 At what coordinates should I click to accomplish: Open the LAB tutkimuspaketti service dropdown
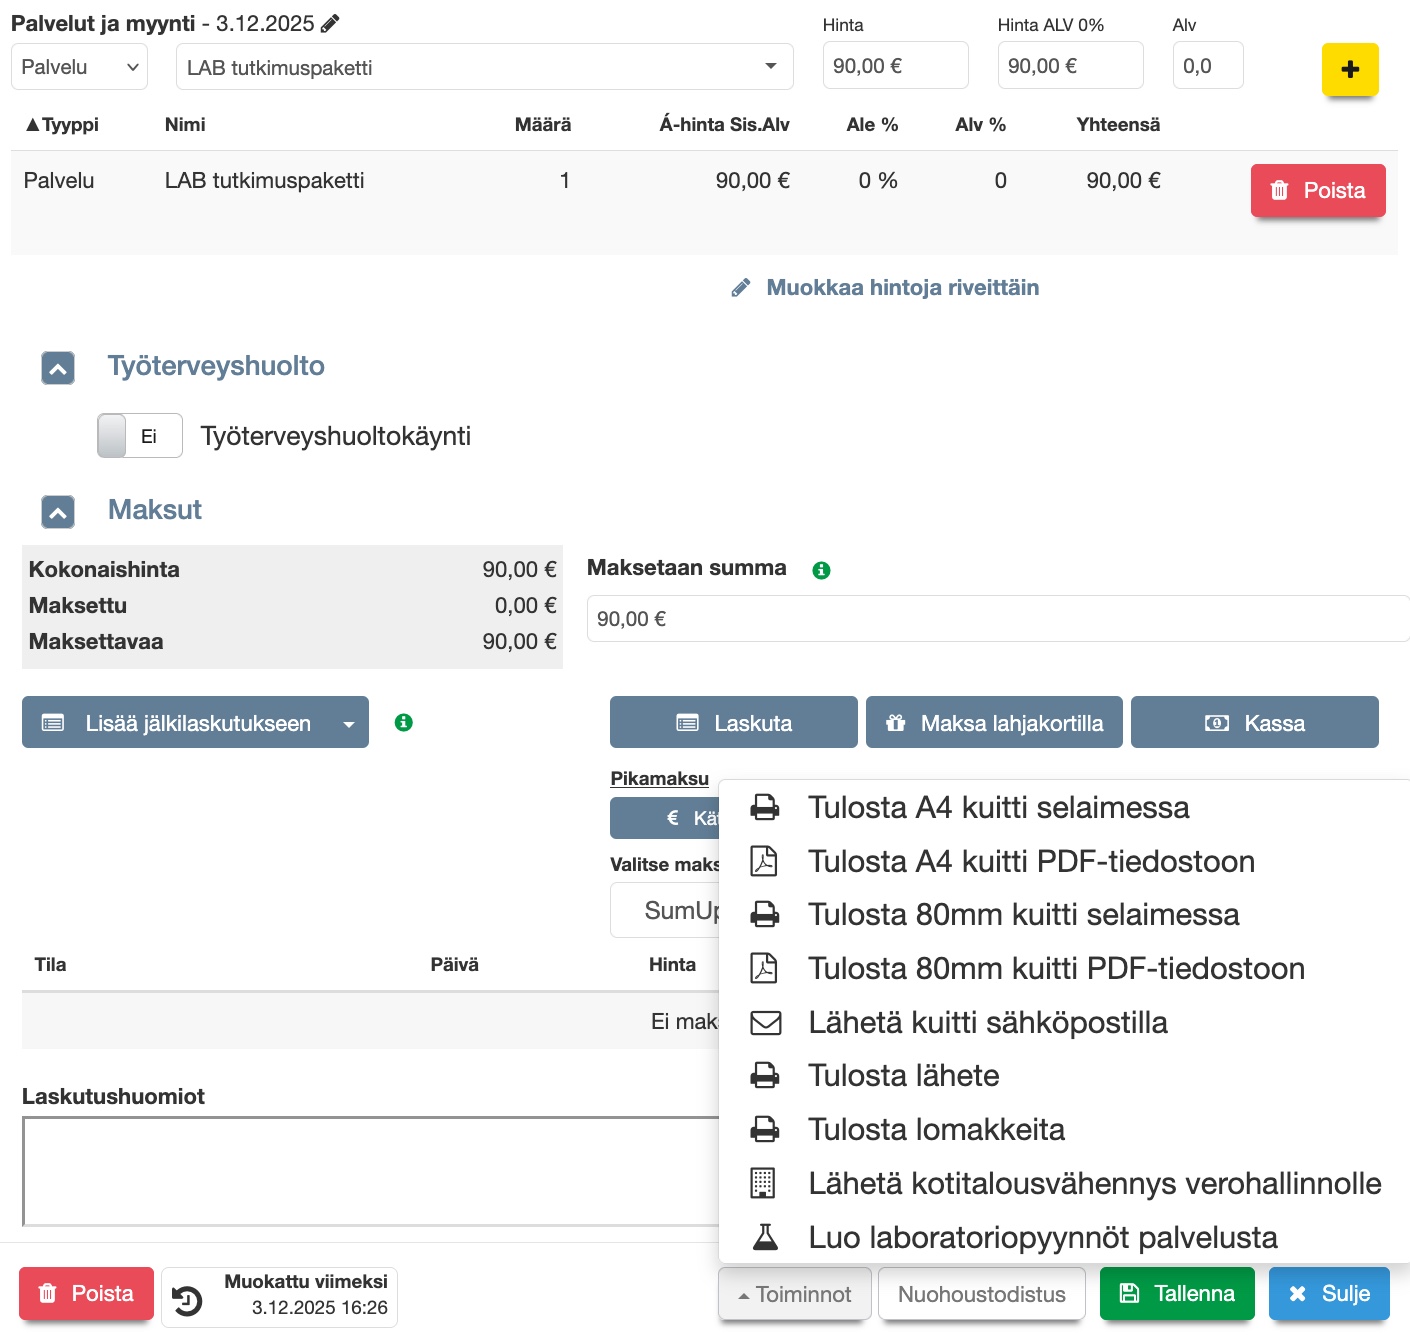pyautogui.click(x=484, y=67)
